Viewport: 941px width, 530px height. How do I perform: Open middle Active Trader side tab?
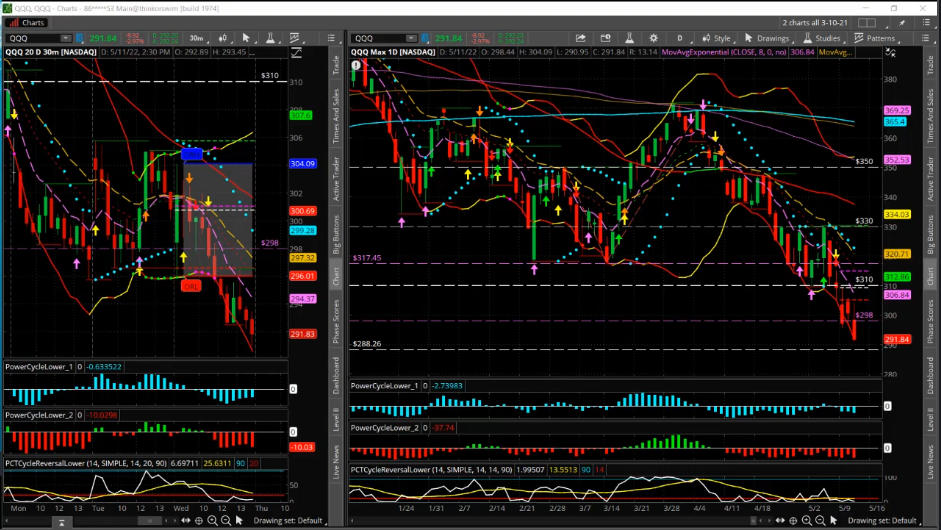click(x=336, y=179)
